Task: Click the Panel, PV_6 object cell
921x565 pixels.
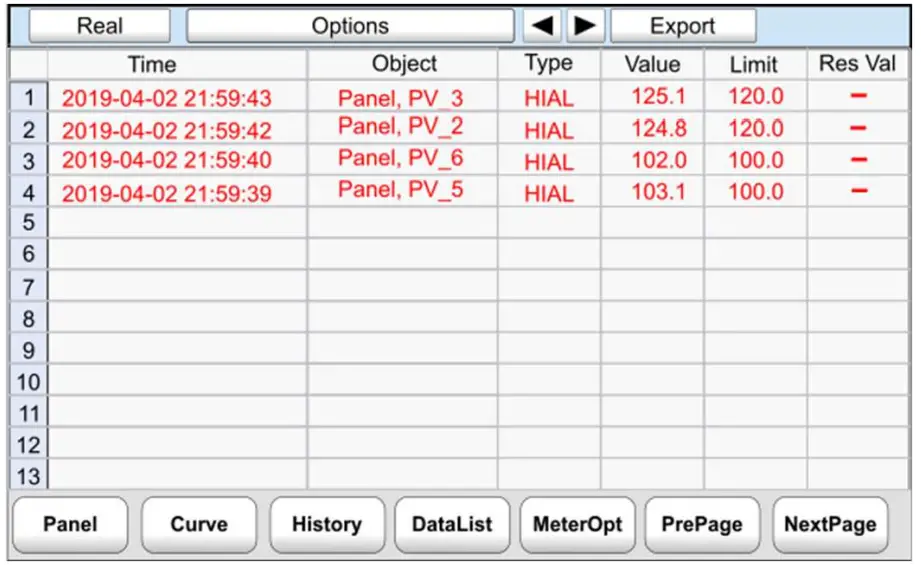Action: pyautogui.click(x=401, y=158)
